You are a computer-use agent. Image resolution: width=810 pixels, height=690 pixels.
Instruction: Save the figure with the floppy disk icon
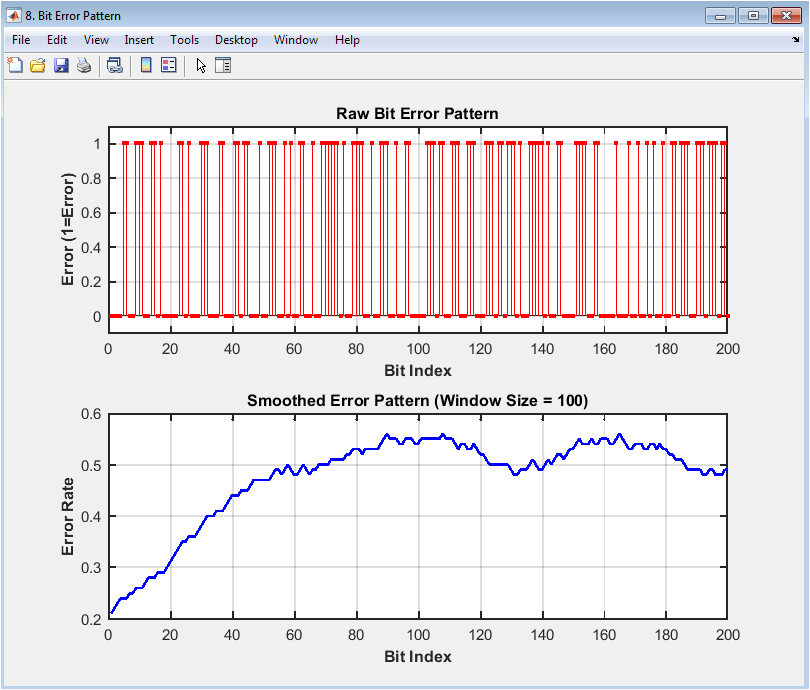tap(61, 66)
